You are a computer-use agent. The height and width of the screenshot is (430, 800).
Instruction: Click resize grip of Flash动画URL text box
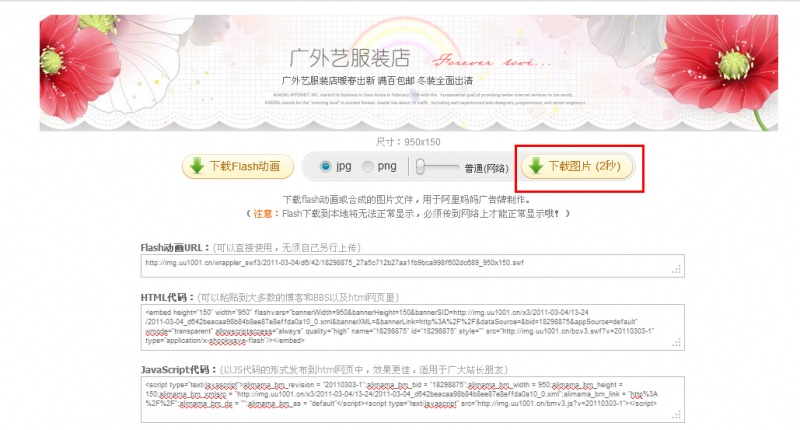click(x=676, y=269)
